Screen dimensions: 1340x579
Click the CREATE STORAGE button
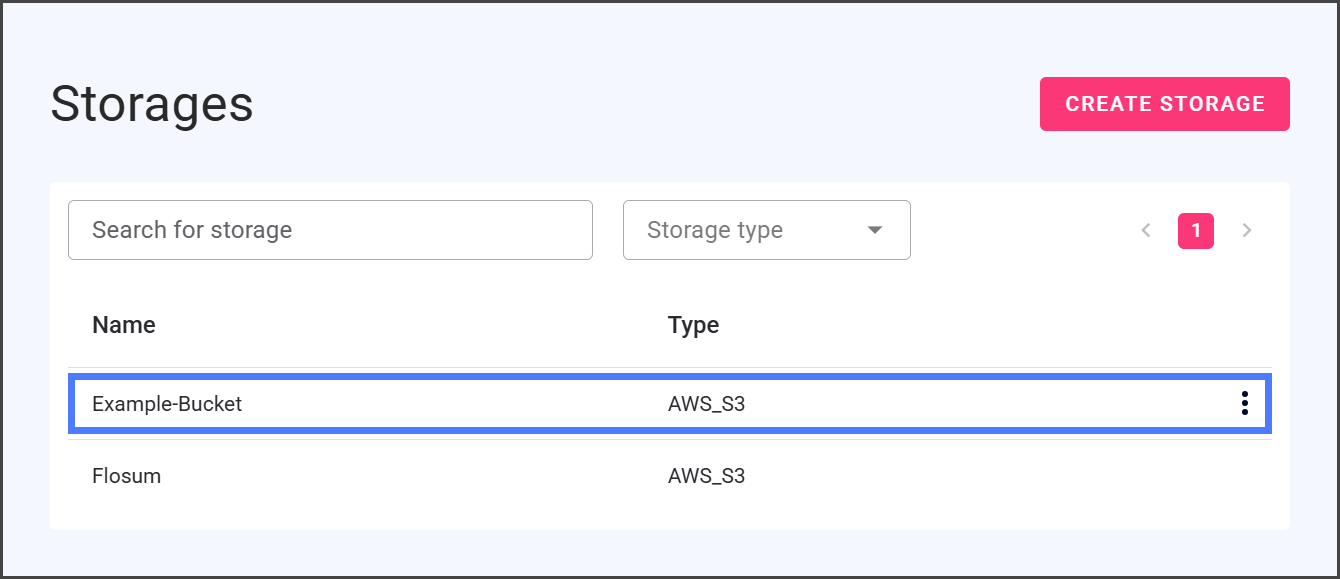pos(1164,104)
